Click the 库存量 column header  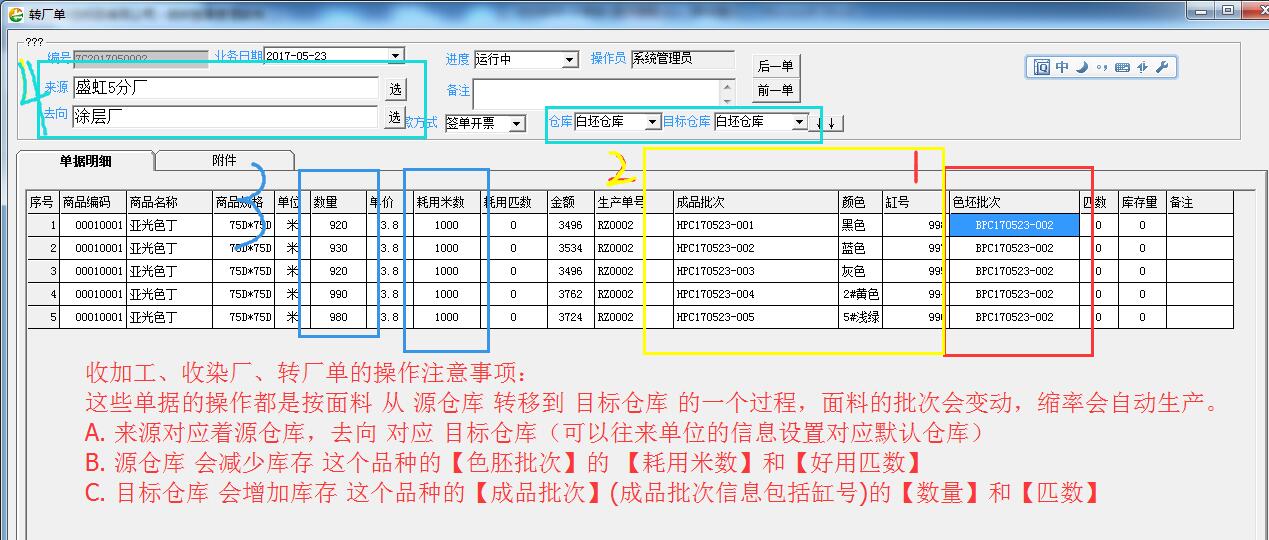click(1142, 202)
